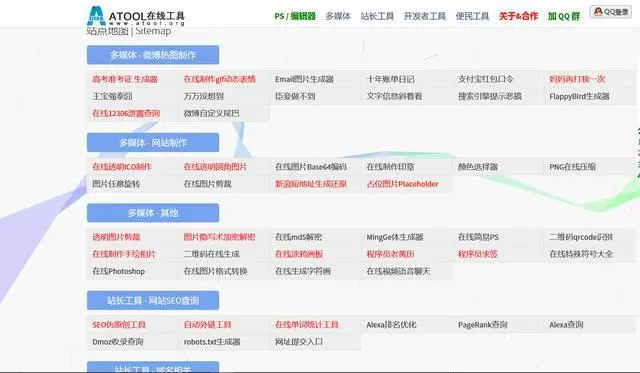This screenshot has width=640, height=373.
Task: Open the 自动外链工具 link
Action: tap(207, 325)
